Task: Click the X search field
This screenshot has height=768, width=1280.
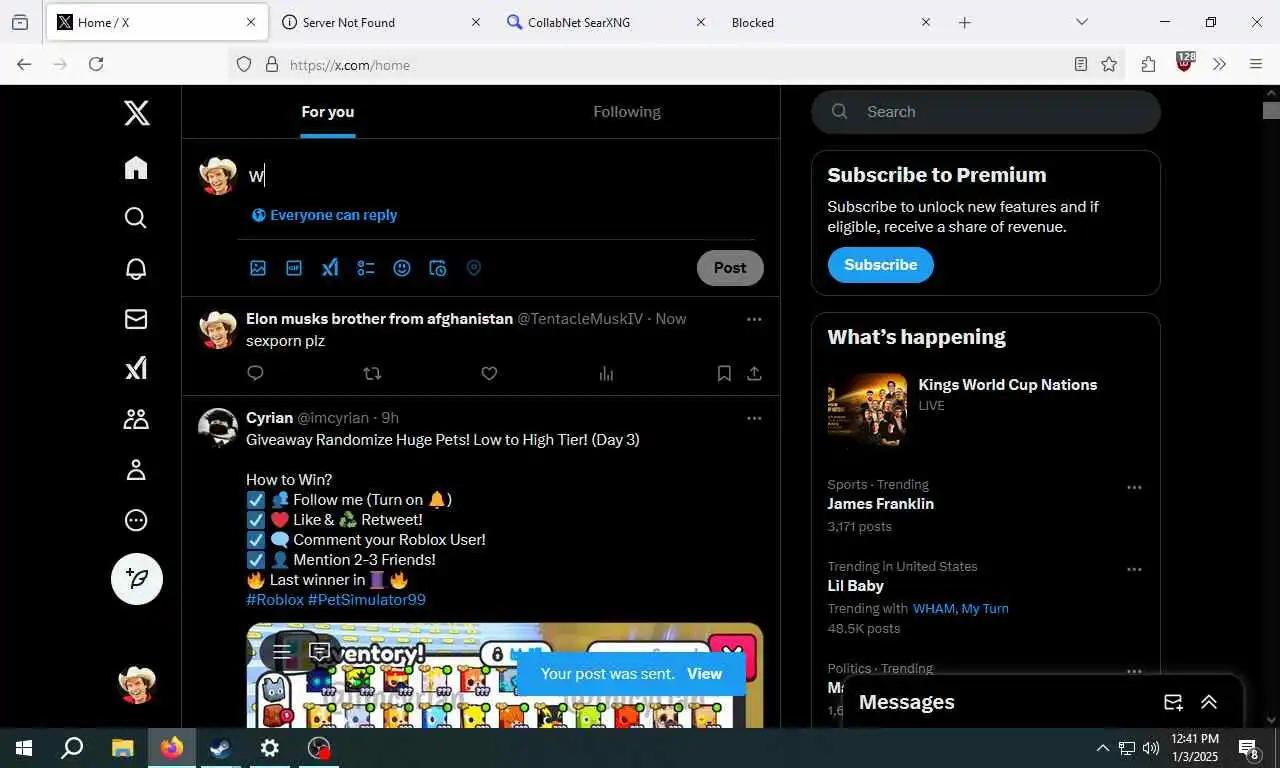Action: point(986,112)
